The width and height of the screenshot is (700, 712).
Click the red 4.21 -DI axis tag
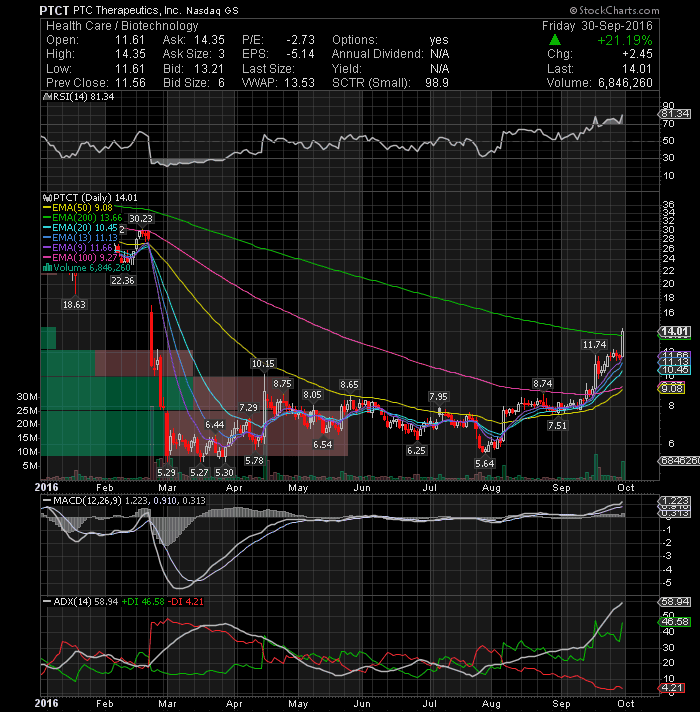point(672,687)
